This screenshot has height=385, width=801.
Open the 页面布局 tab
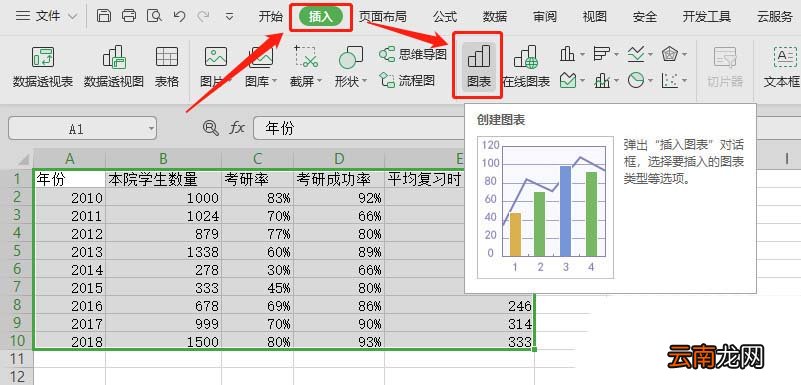(x=382, y=17)
